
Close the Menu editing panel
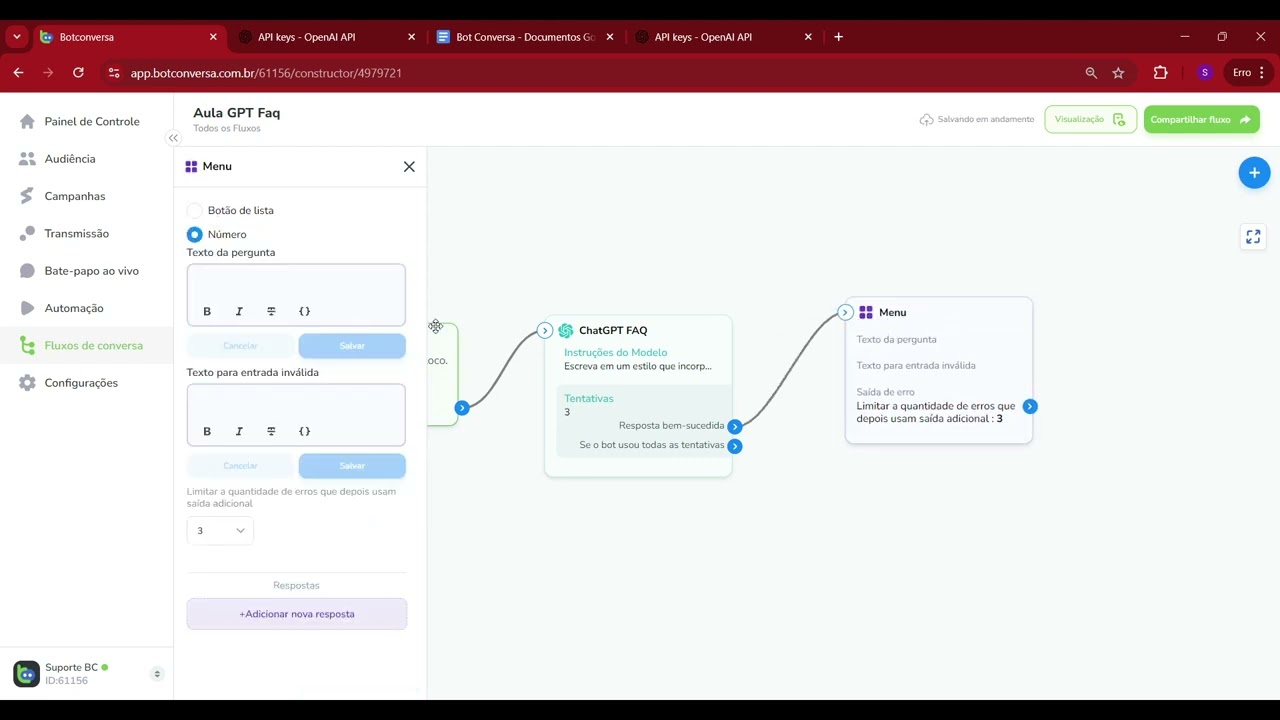click(409, 167)
